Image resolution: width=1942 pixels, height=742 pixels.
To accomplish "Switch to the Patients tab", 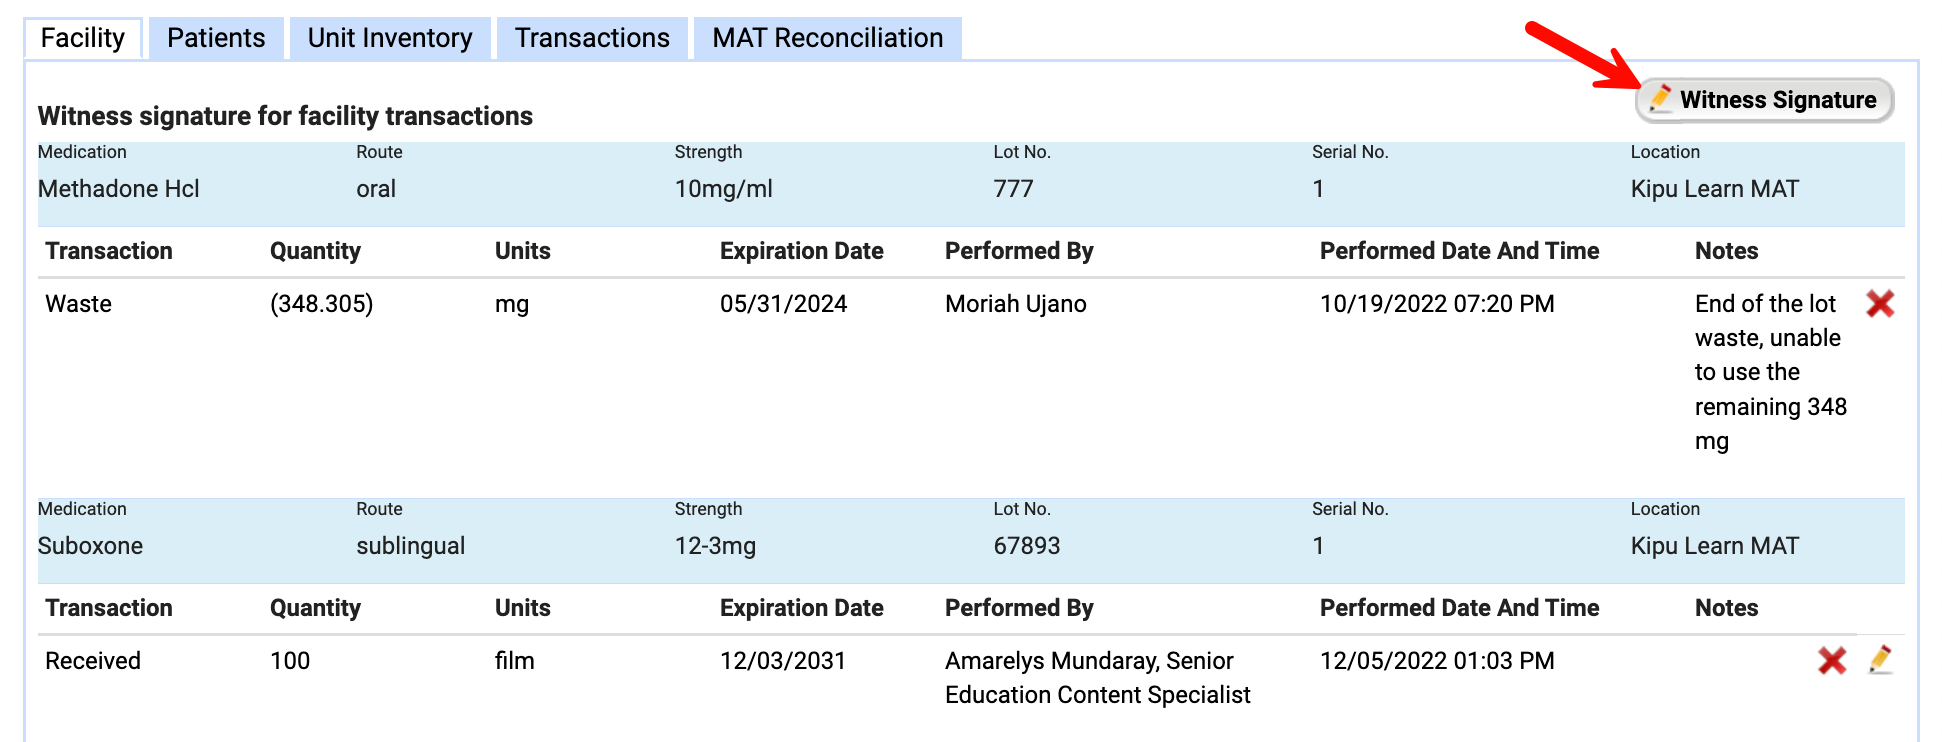I will point(216,38).
